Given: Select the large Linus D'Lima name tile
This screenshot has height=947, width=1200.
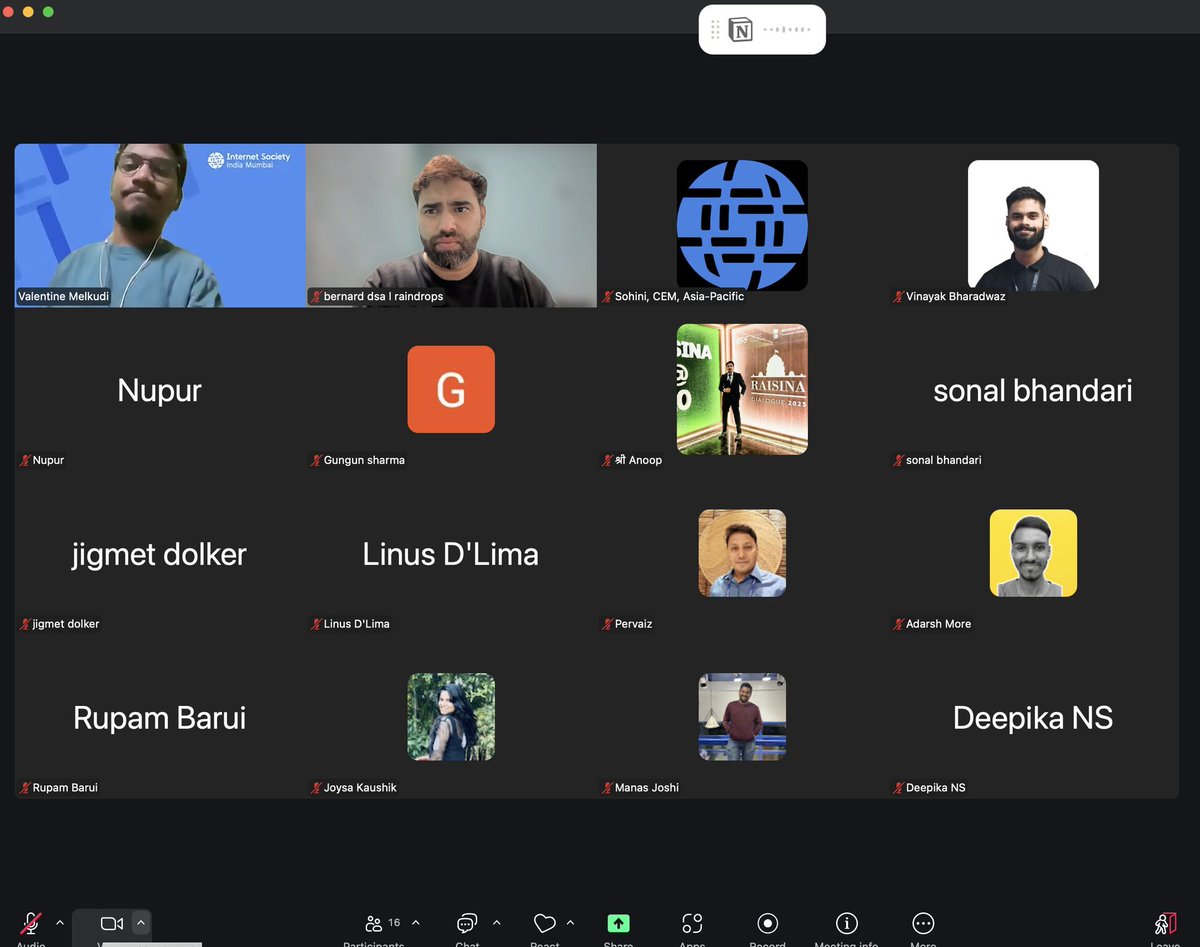Looking at the screenshot, I should tap(451, 553).
